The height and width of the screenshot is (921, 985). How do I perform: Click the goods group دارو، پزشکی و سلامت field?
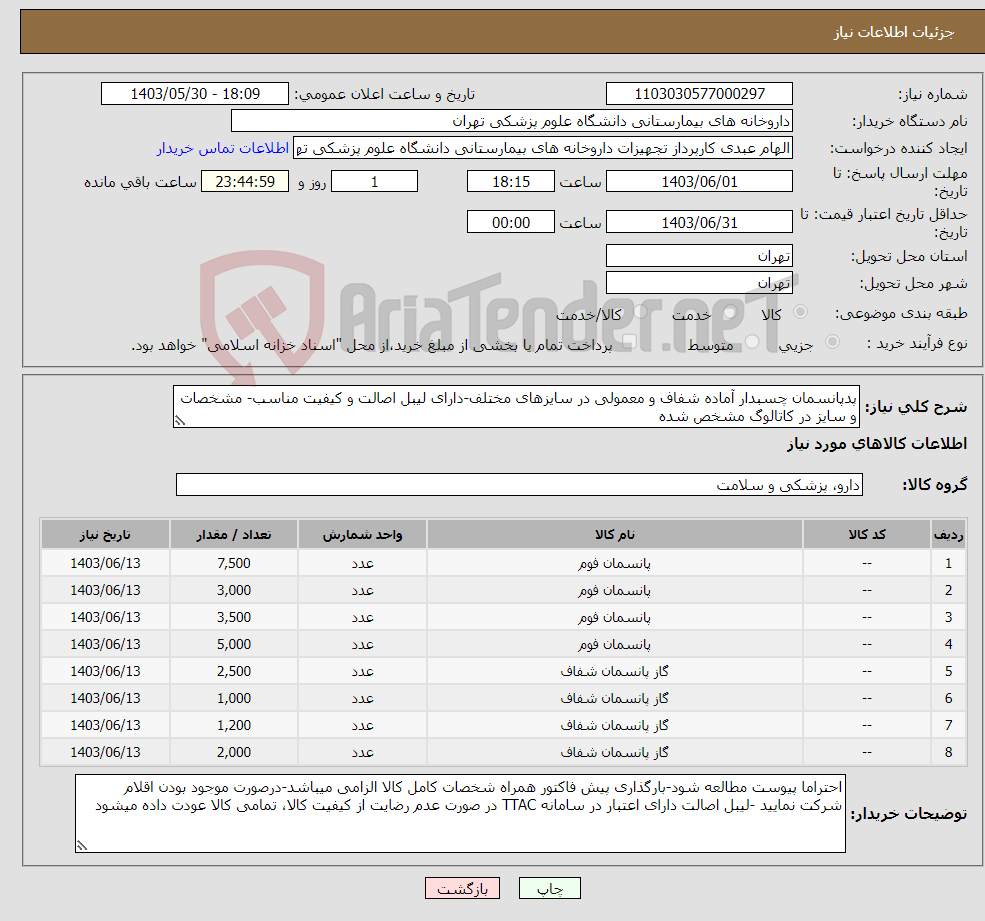pos(520,485)
